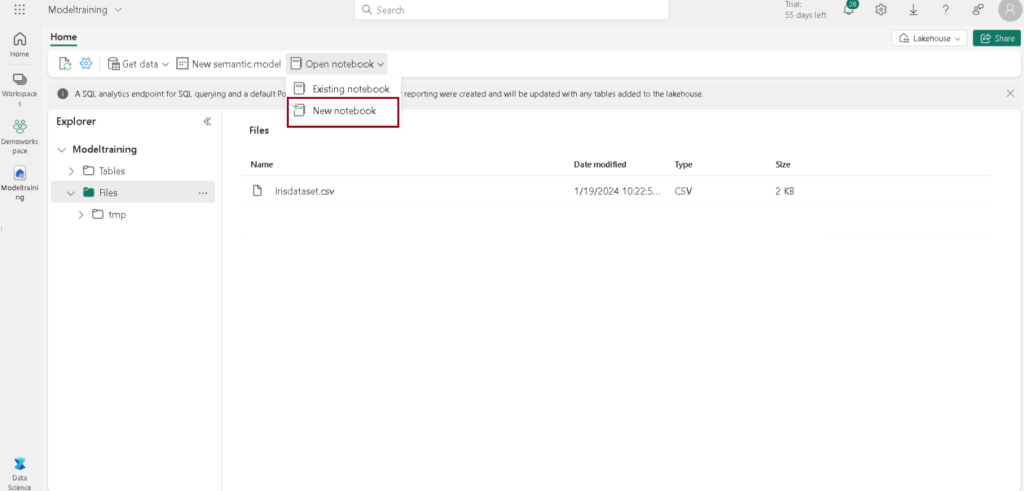Open the help question mark icon
The width and height of the screenshot is (1024, 491).
pyautogui.click(x=945, y=10)
